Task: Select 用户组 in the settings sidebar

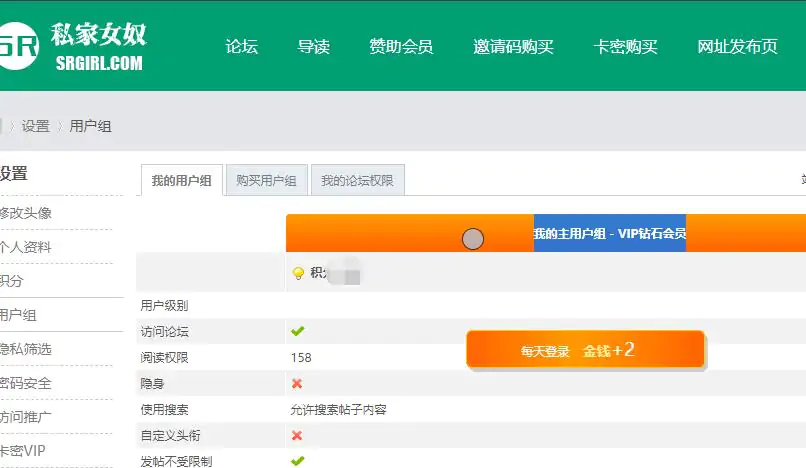Action: (x=19, y=315)
